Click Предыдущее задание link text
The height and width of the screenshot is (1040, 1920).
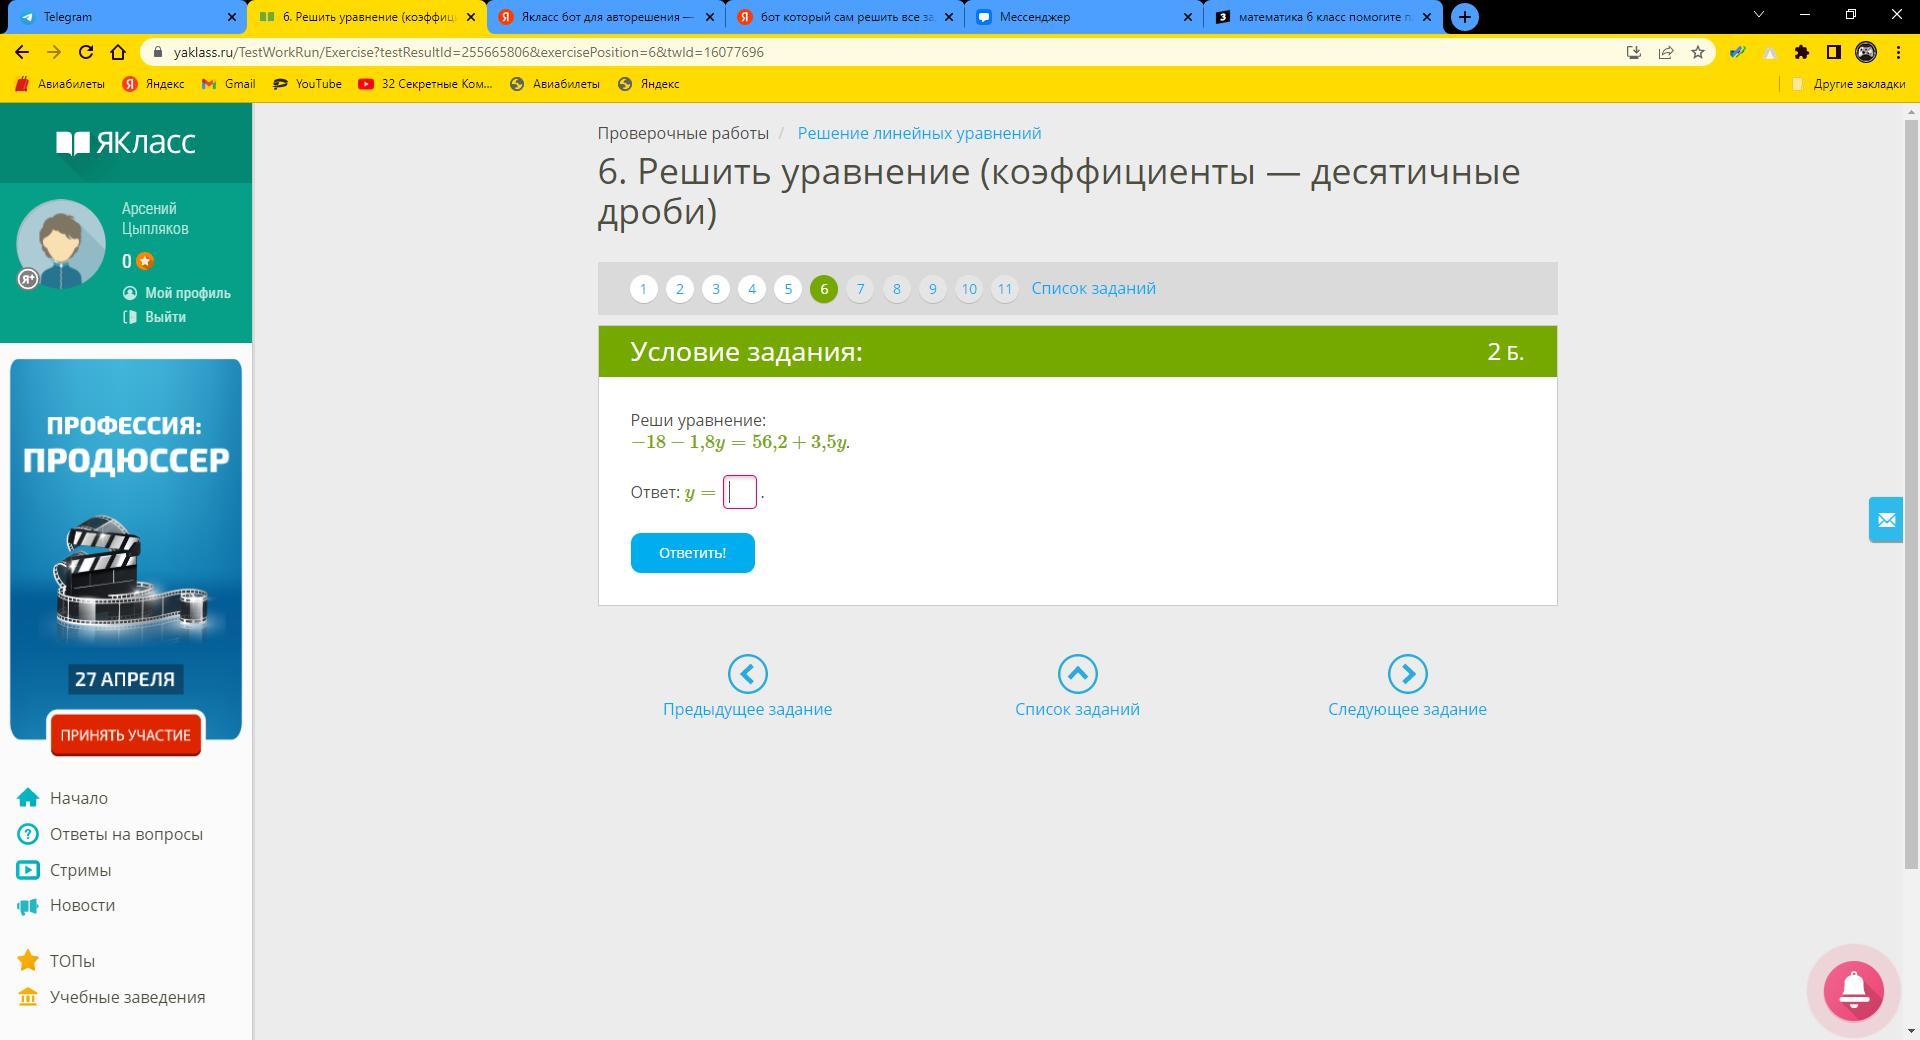tap(747, 709)
